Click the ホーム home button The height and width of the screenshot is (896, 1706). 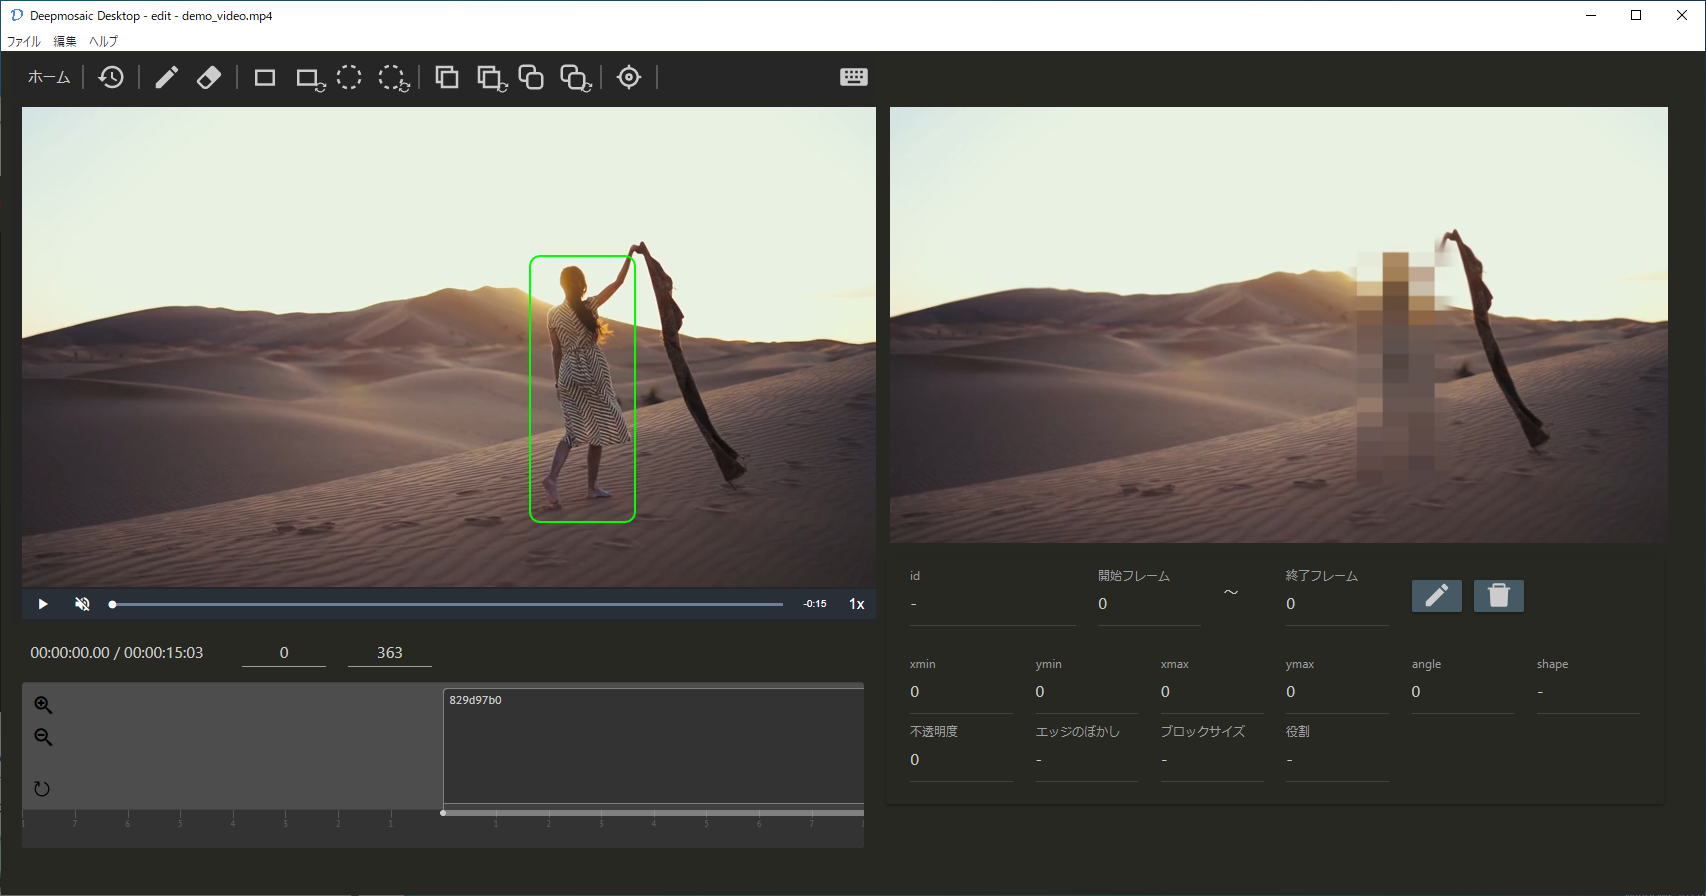pos(49,77)
